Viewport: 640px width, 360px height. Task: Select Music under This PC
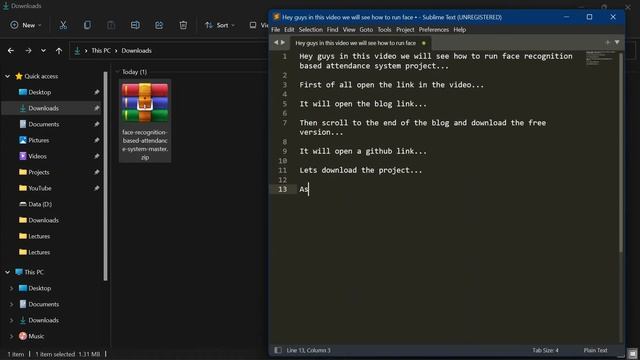[x=36, y=336]
